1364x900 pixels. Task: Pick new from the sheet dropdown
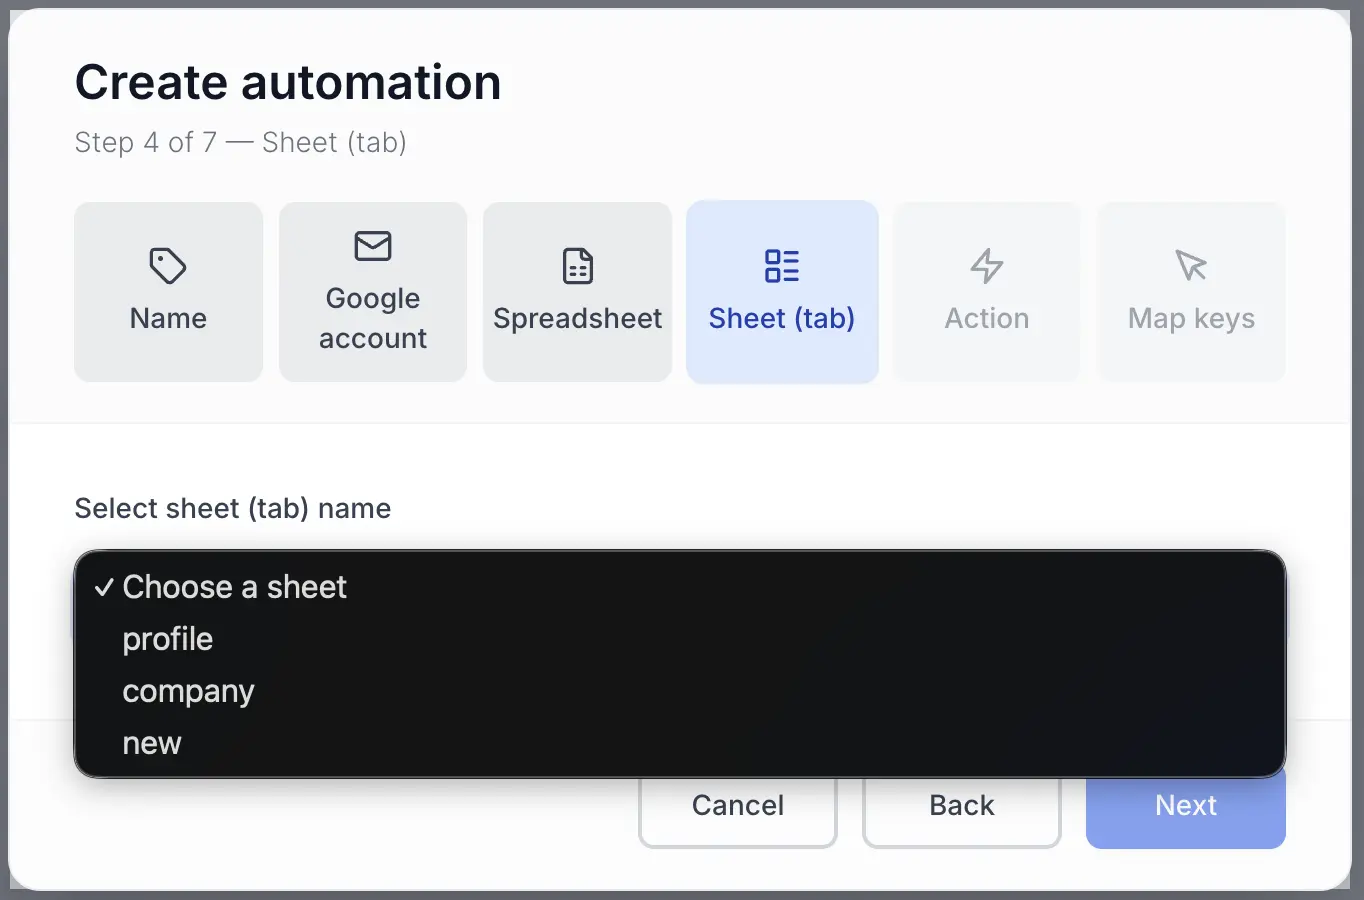(151, 742)
